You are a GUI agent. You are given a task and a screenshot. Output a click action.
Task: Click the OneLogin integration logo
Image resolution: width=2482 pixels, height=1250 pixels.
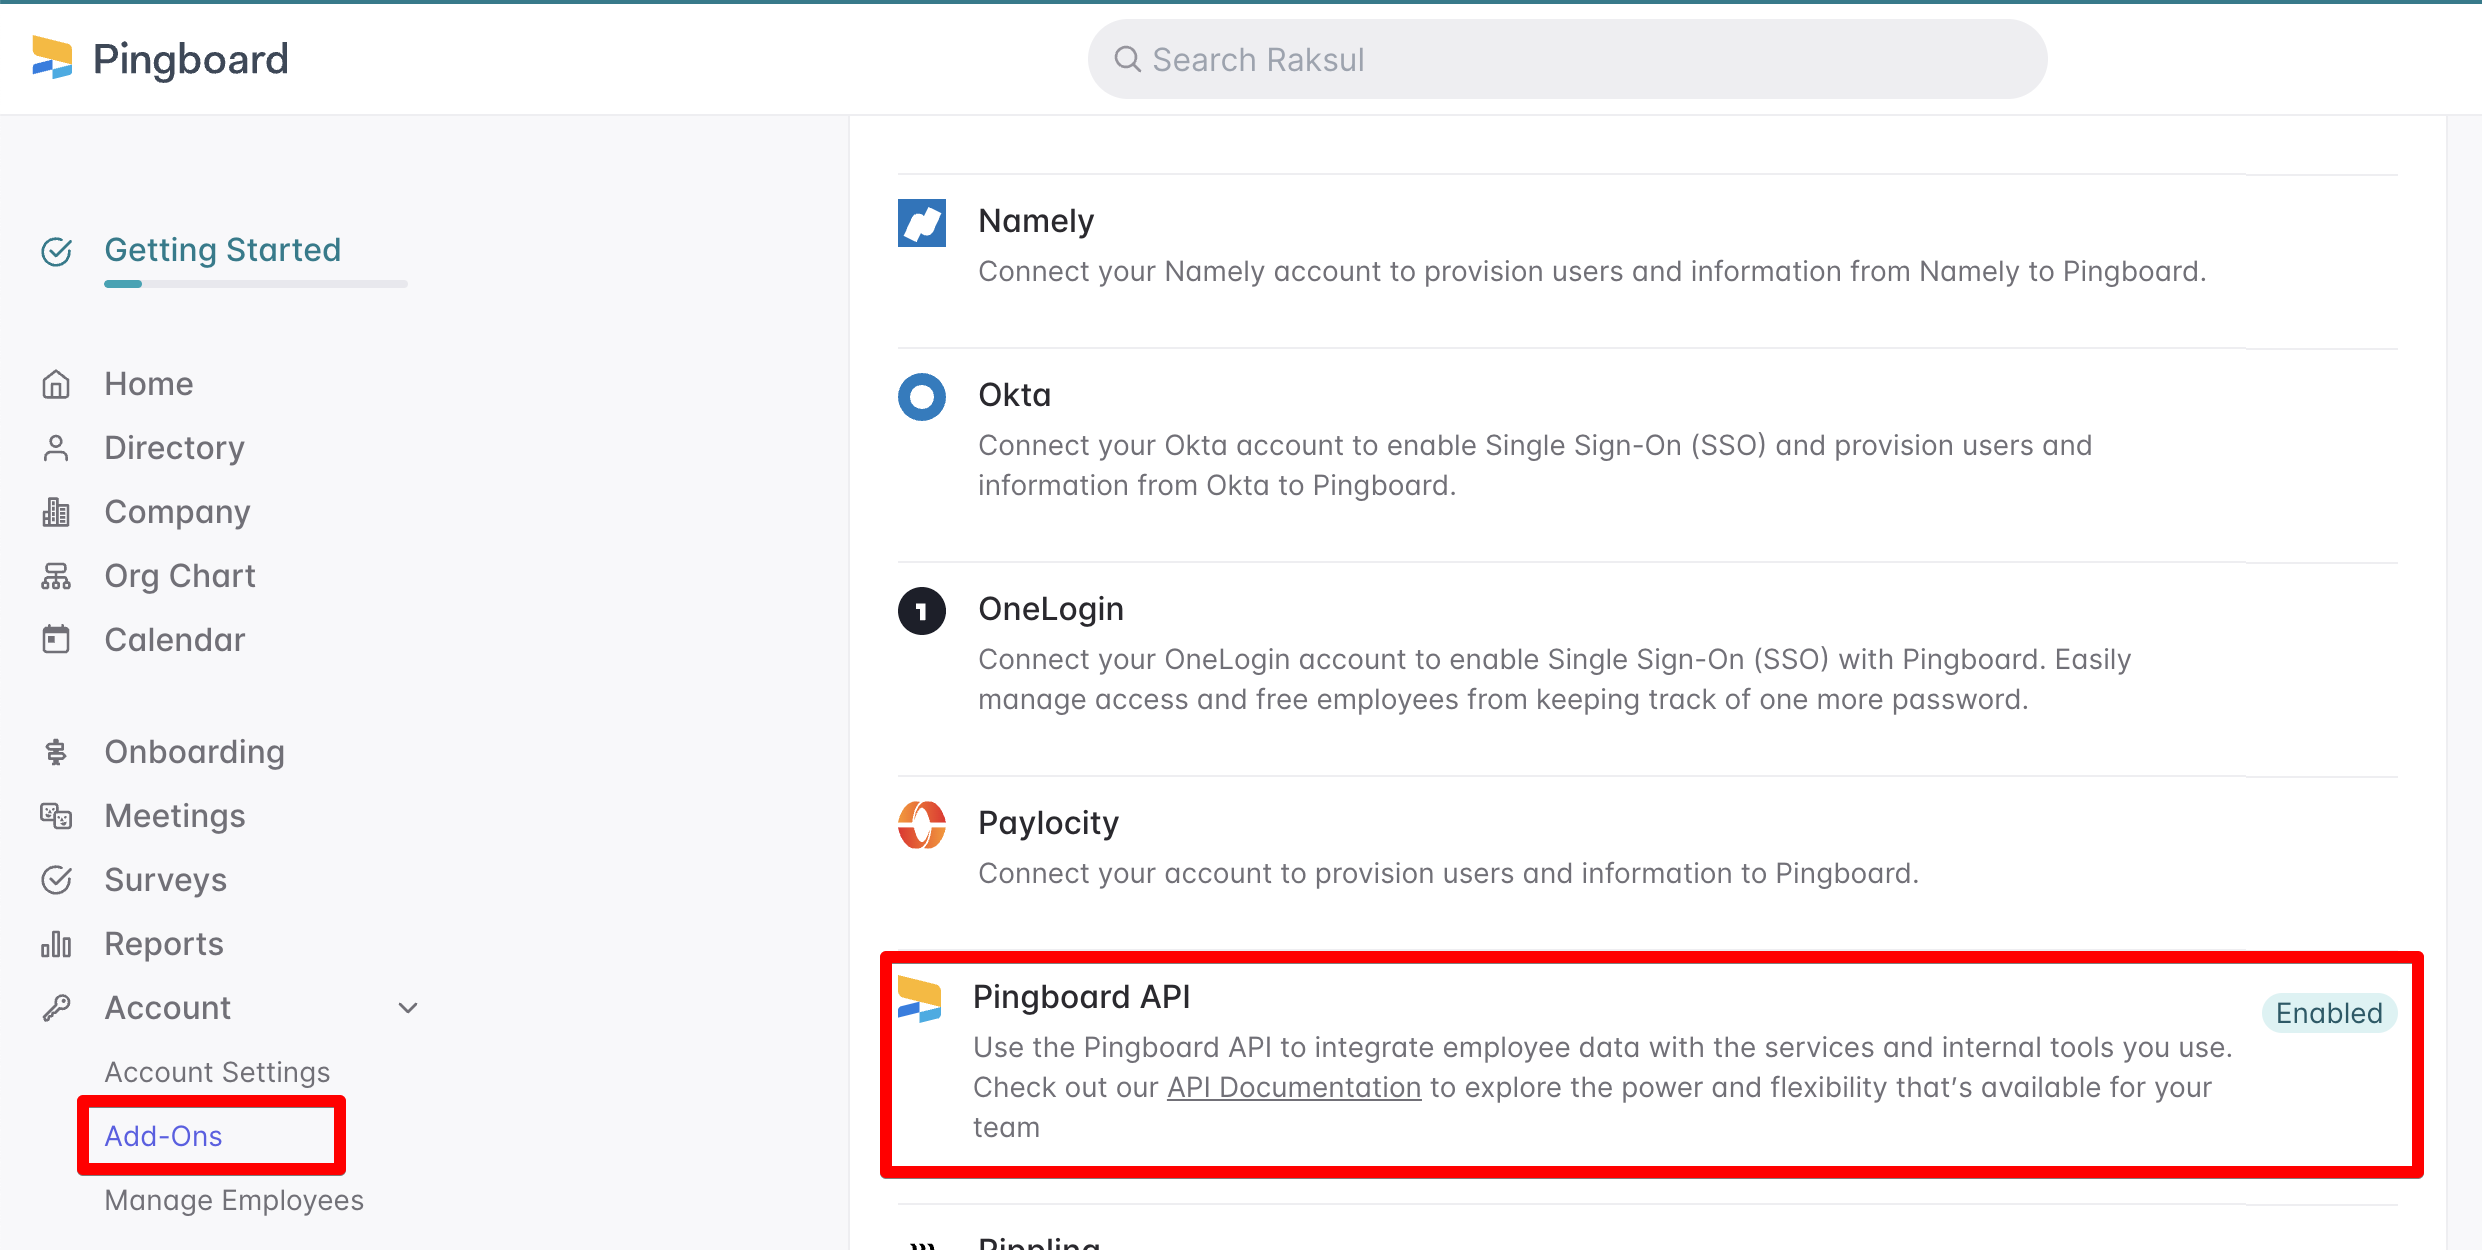coord(921,611)
